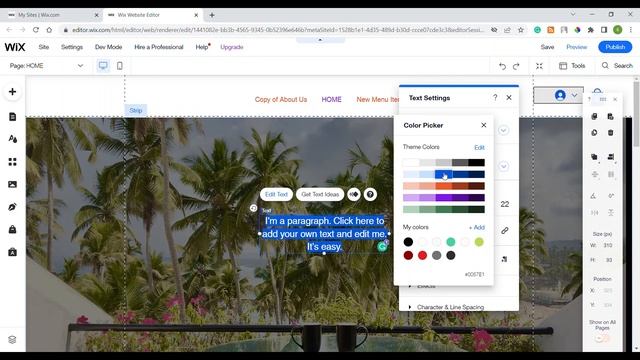Screen dimensions: 640x360
Task: Click the Save button
Action: (x=547, y=47)
